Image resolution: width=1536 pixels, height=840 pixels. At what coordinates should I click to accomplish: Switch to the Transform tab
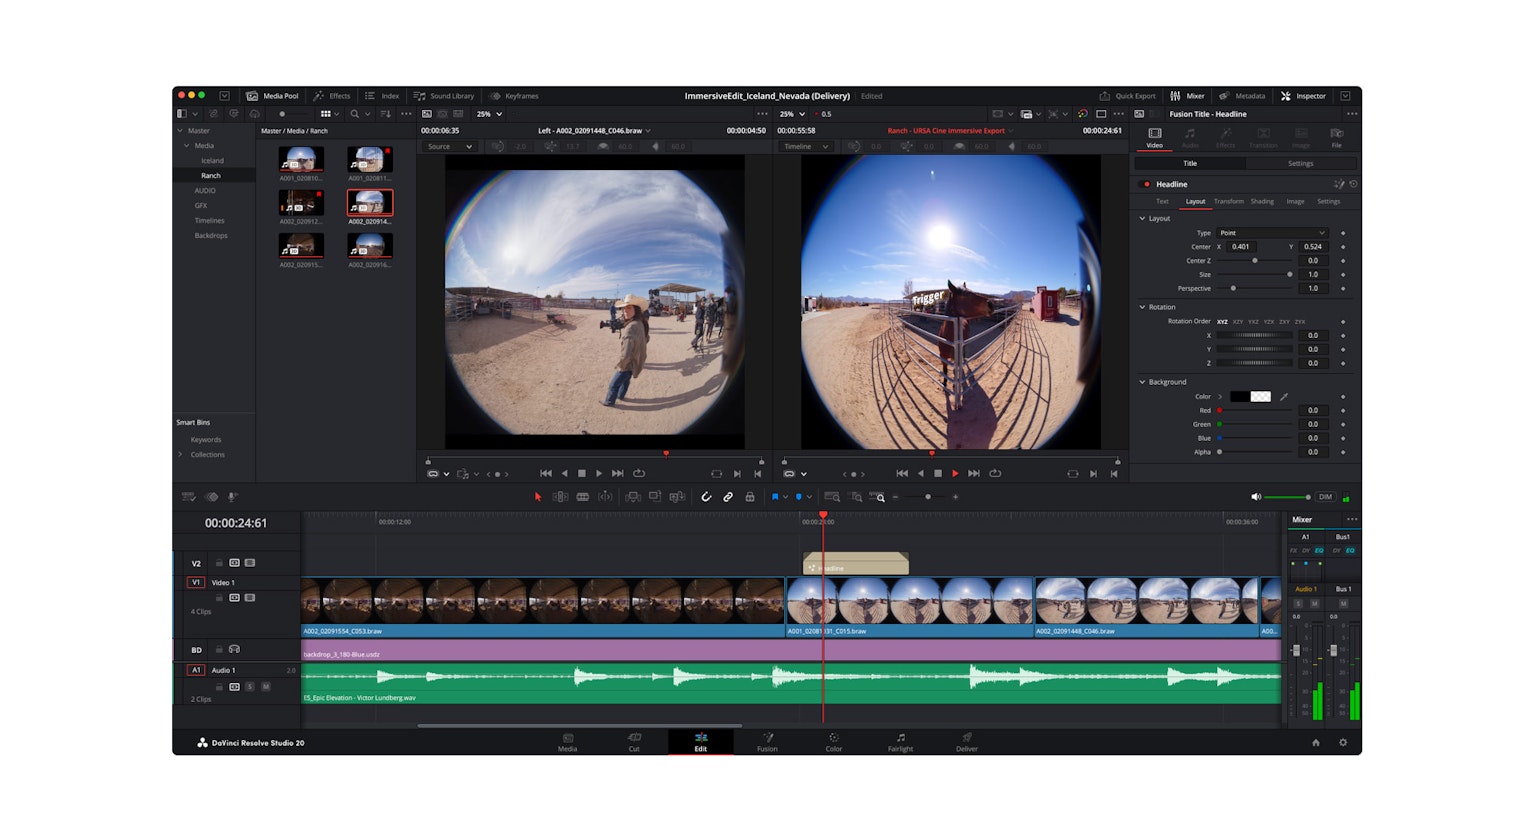point(1230,201)
